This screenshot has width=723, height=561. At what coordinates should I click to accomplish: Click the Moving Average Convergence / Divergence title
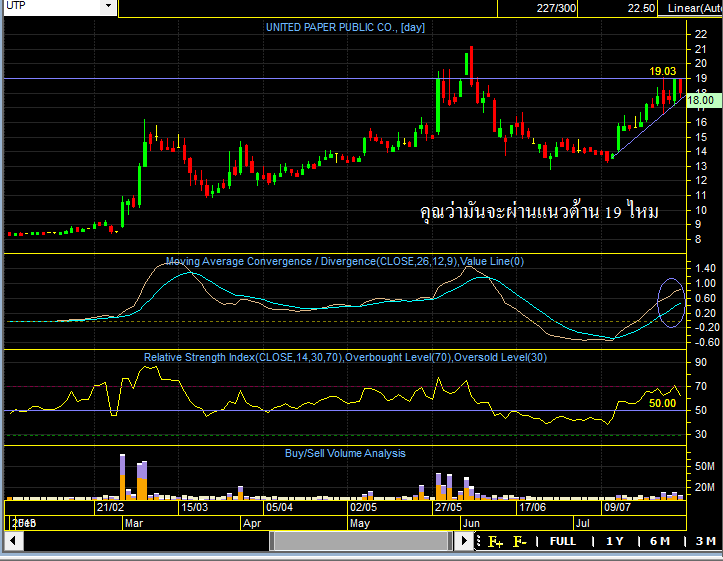(344, 261)
